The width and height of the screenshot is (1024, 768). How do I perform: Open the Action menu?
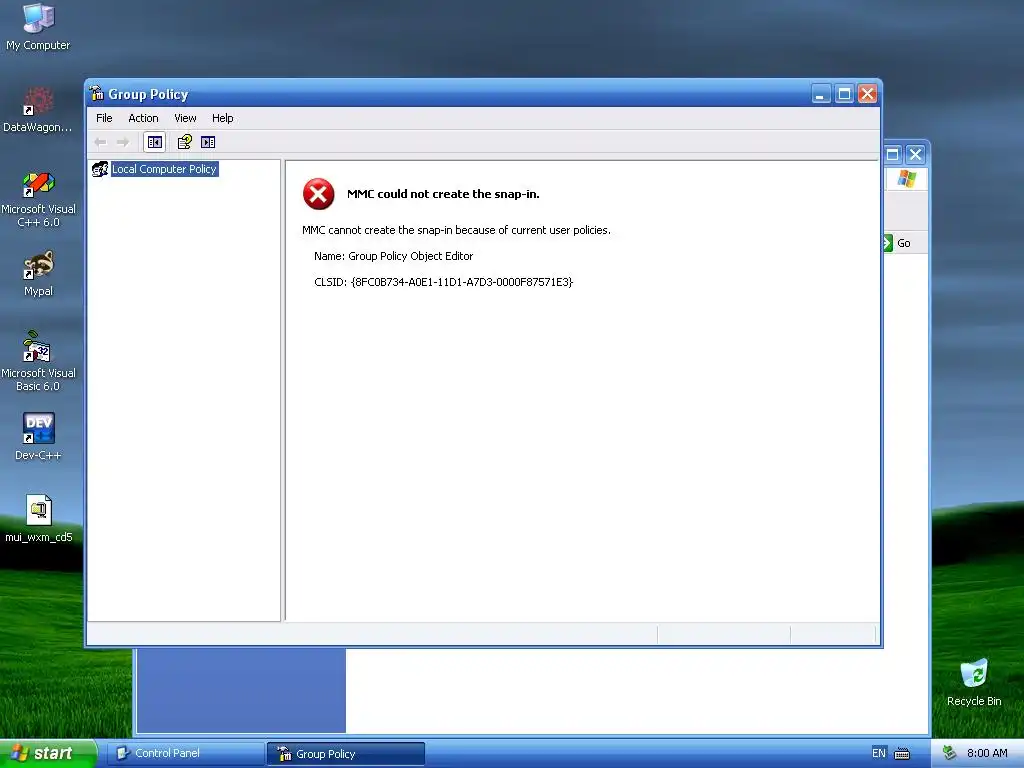click(143, 118)
